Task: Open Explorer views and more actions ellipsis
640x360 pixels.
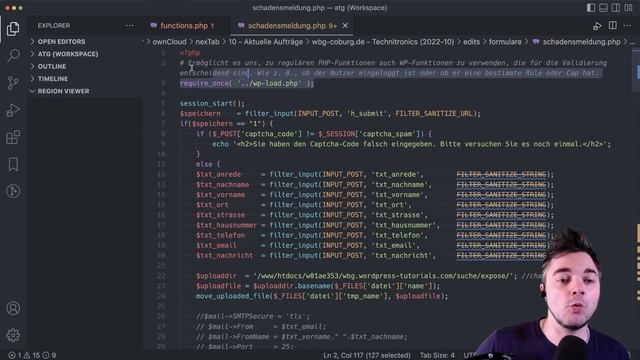Action: pyautogui.click(x=129, y=25)
